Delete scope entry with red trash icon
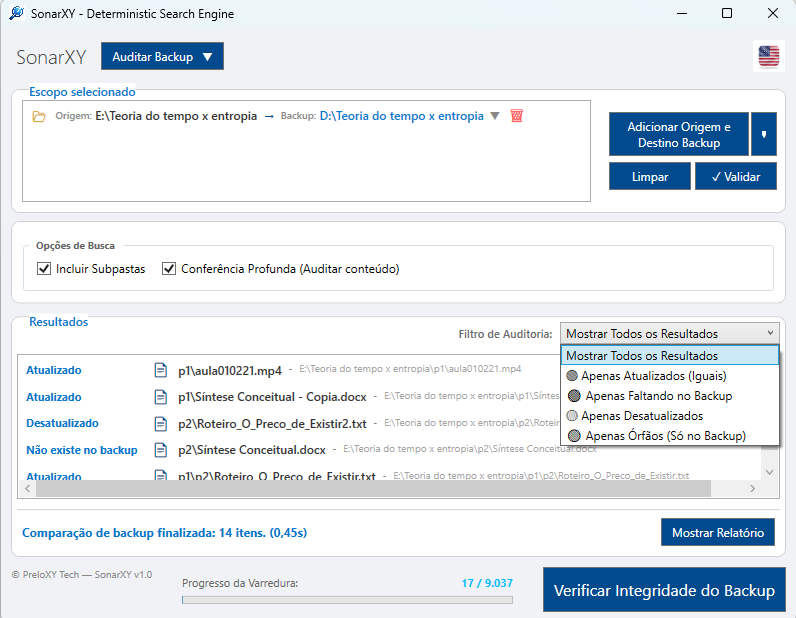The image size is (796, 618). 516,116
